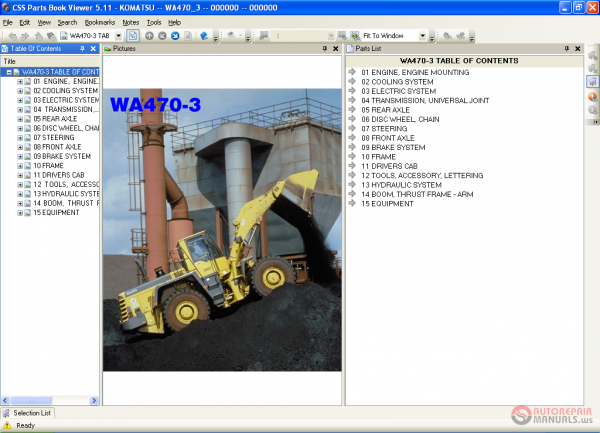
Task: Switch to the Selection List tab
Action: (28, 413)
